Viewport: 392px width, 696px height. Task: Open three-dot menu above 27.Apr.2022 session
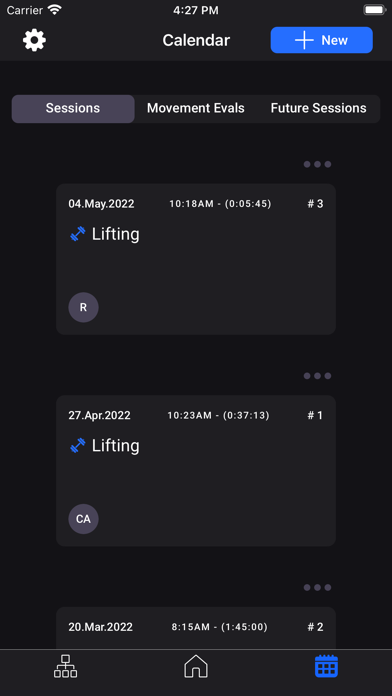click(x=317, y=376)
